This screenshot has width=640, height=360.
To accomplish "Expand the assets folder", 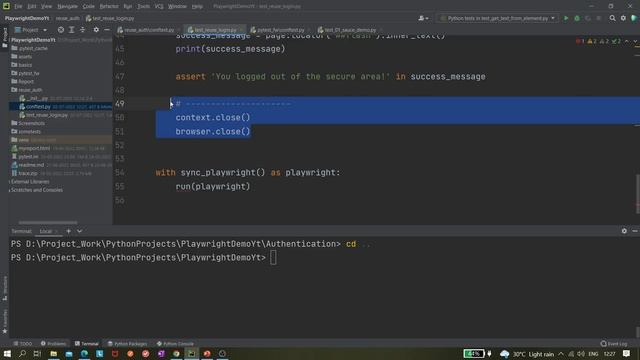I will coord(22,57).
